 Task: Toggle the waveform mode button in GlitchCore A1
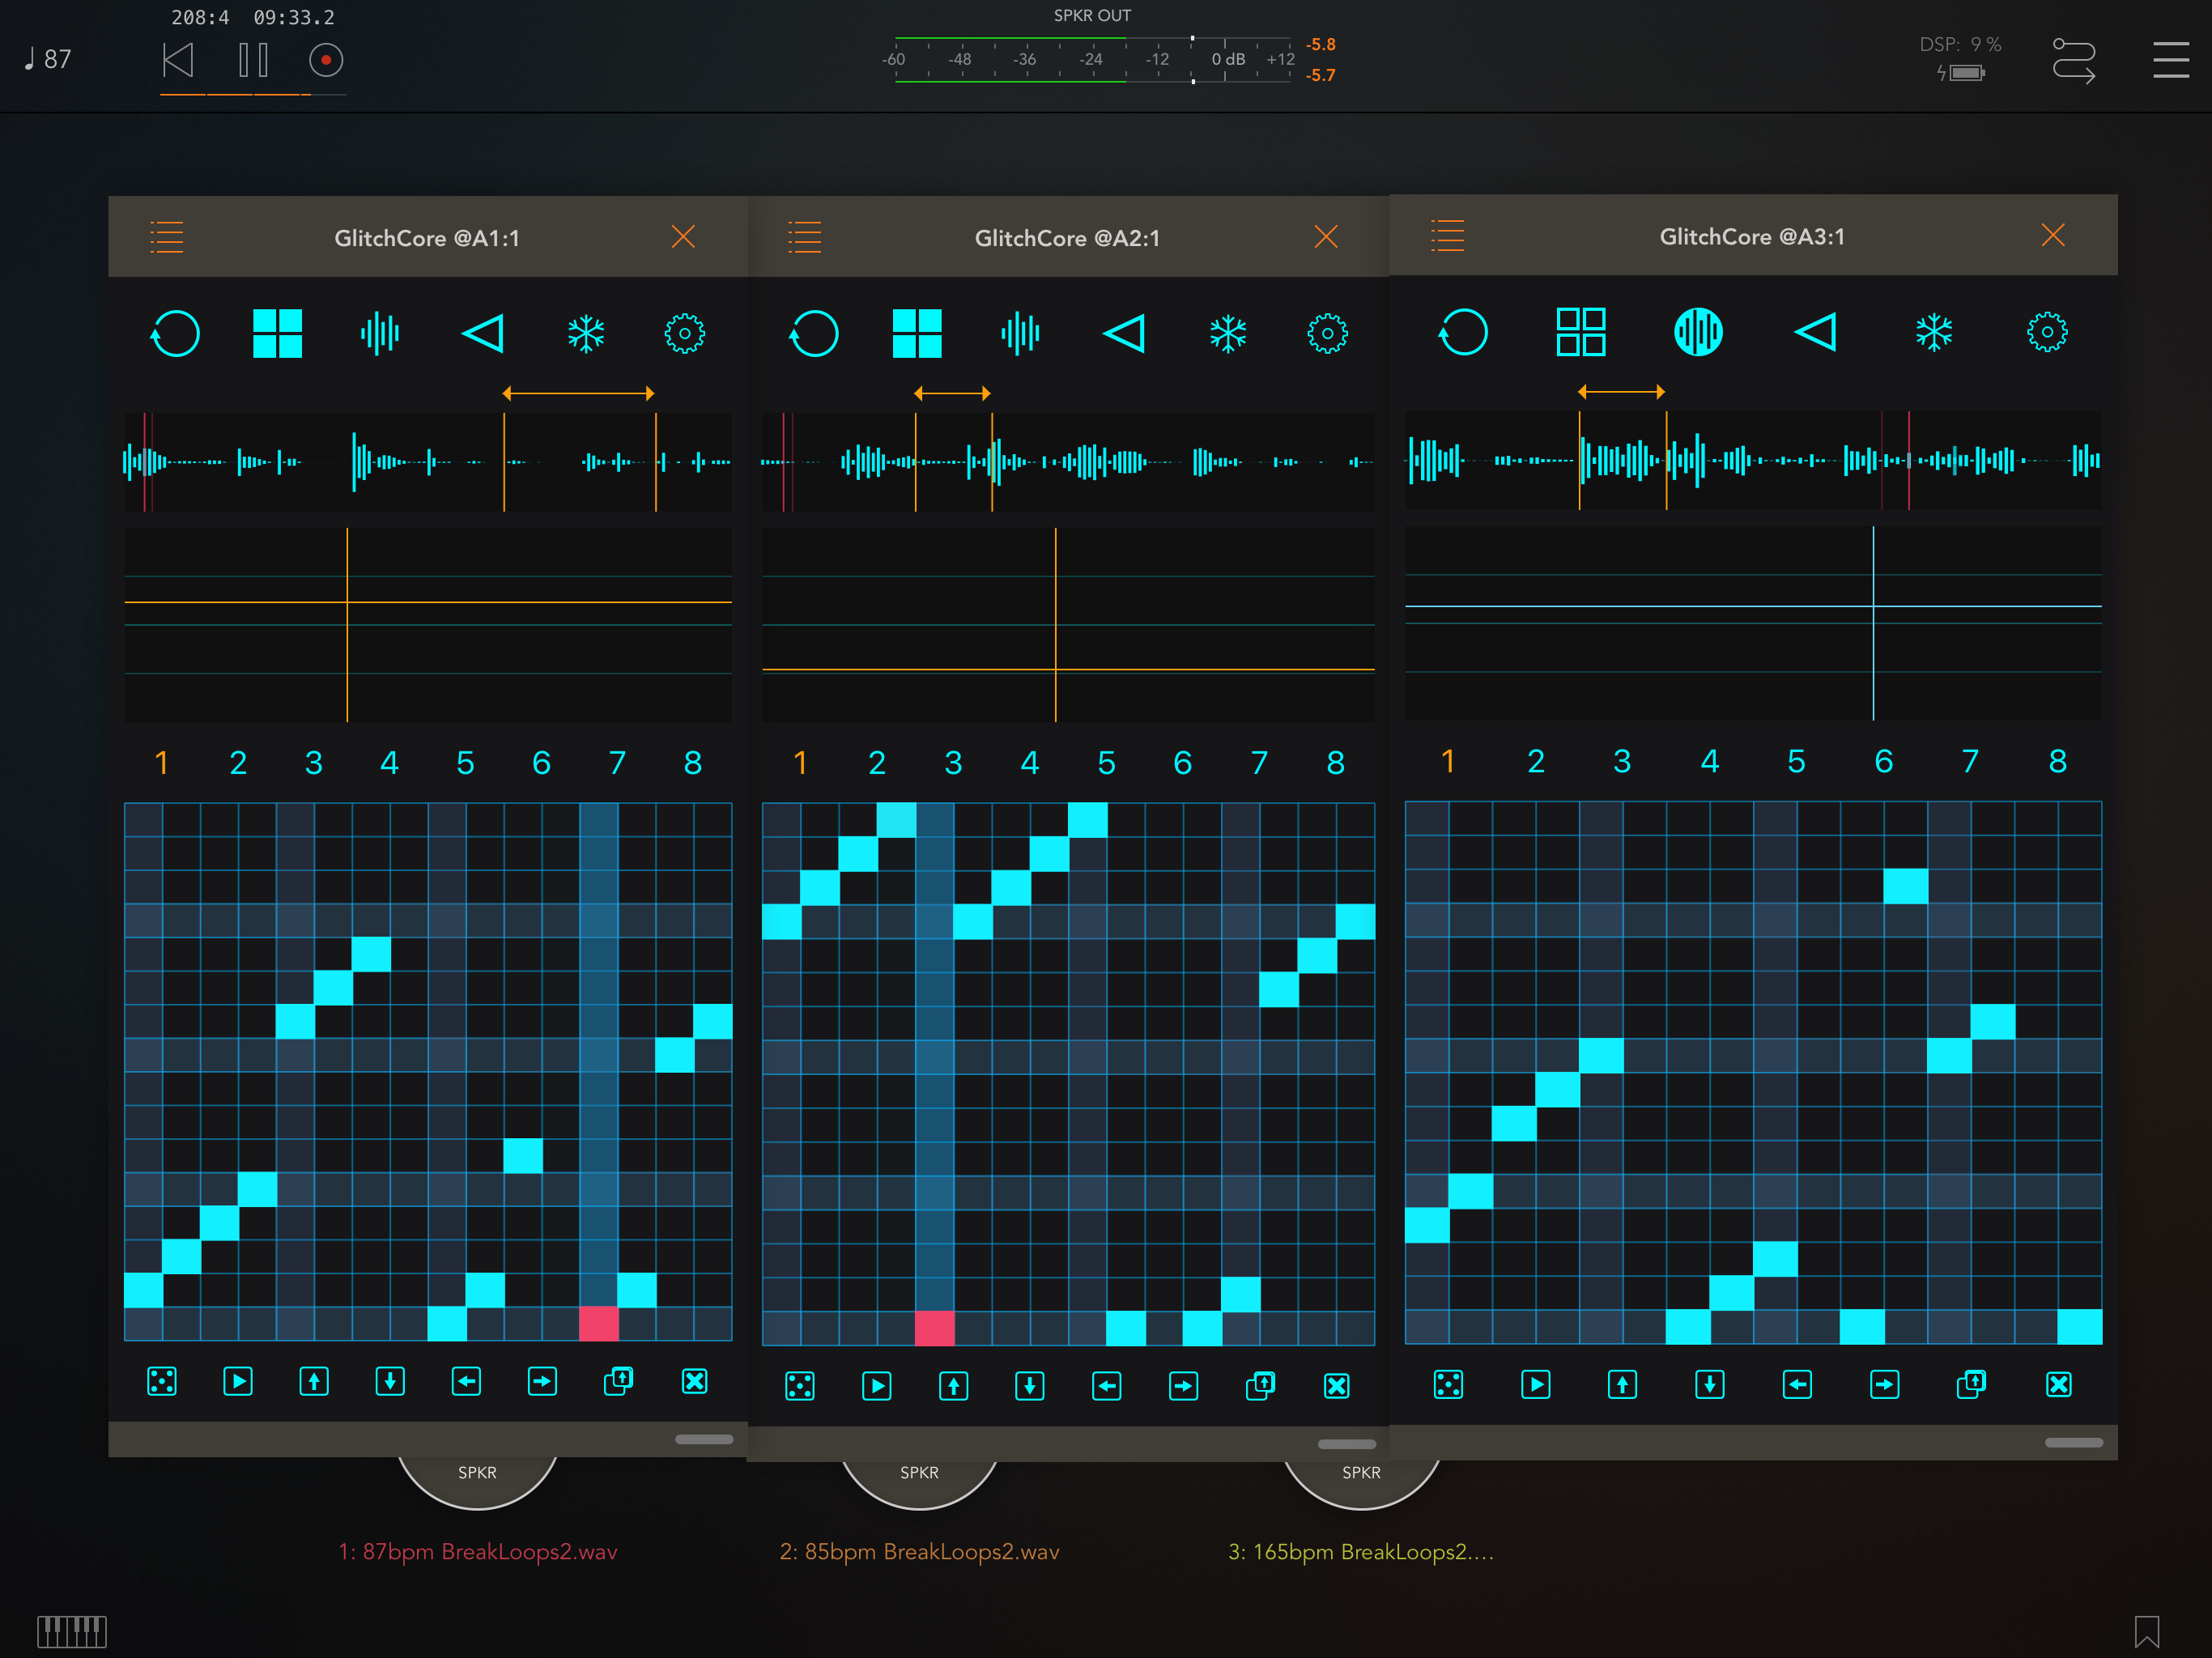tap(380, 334)
